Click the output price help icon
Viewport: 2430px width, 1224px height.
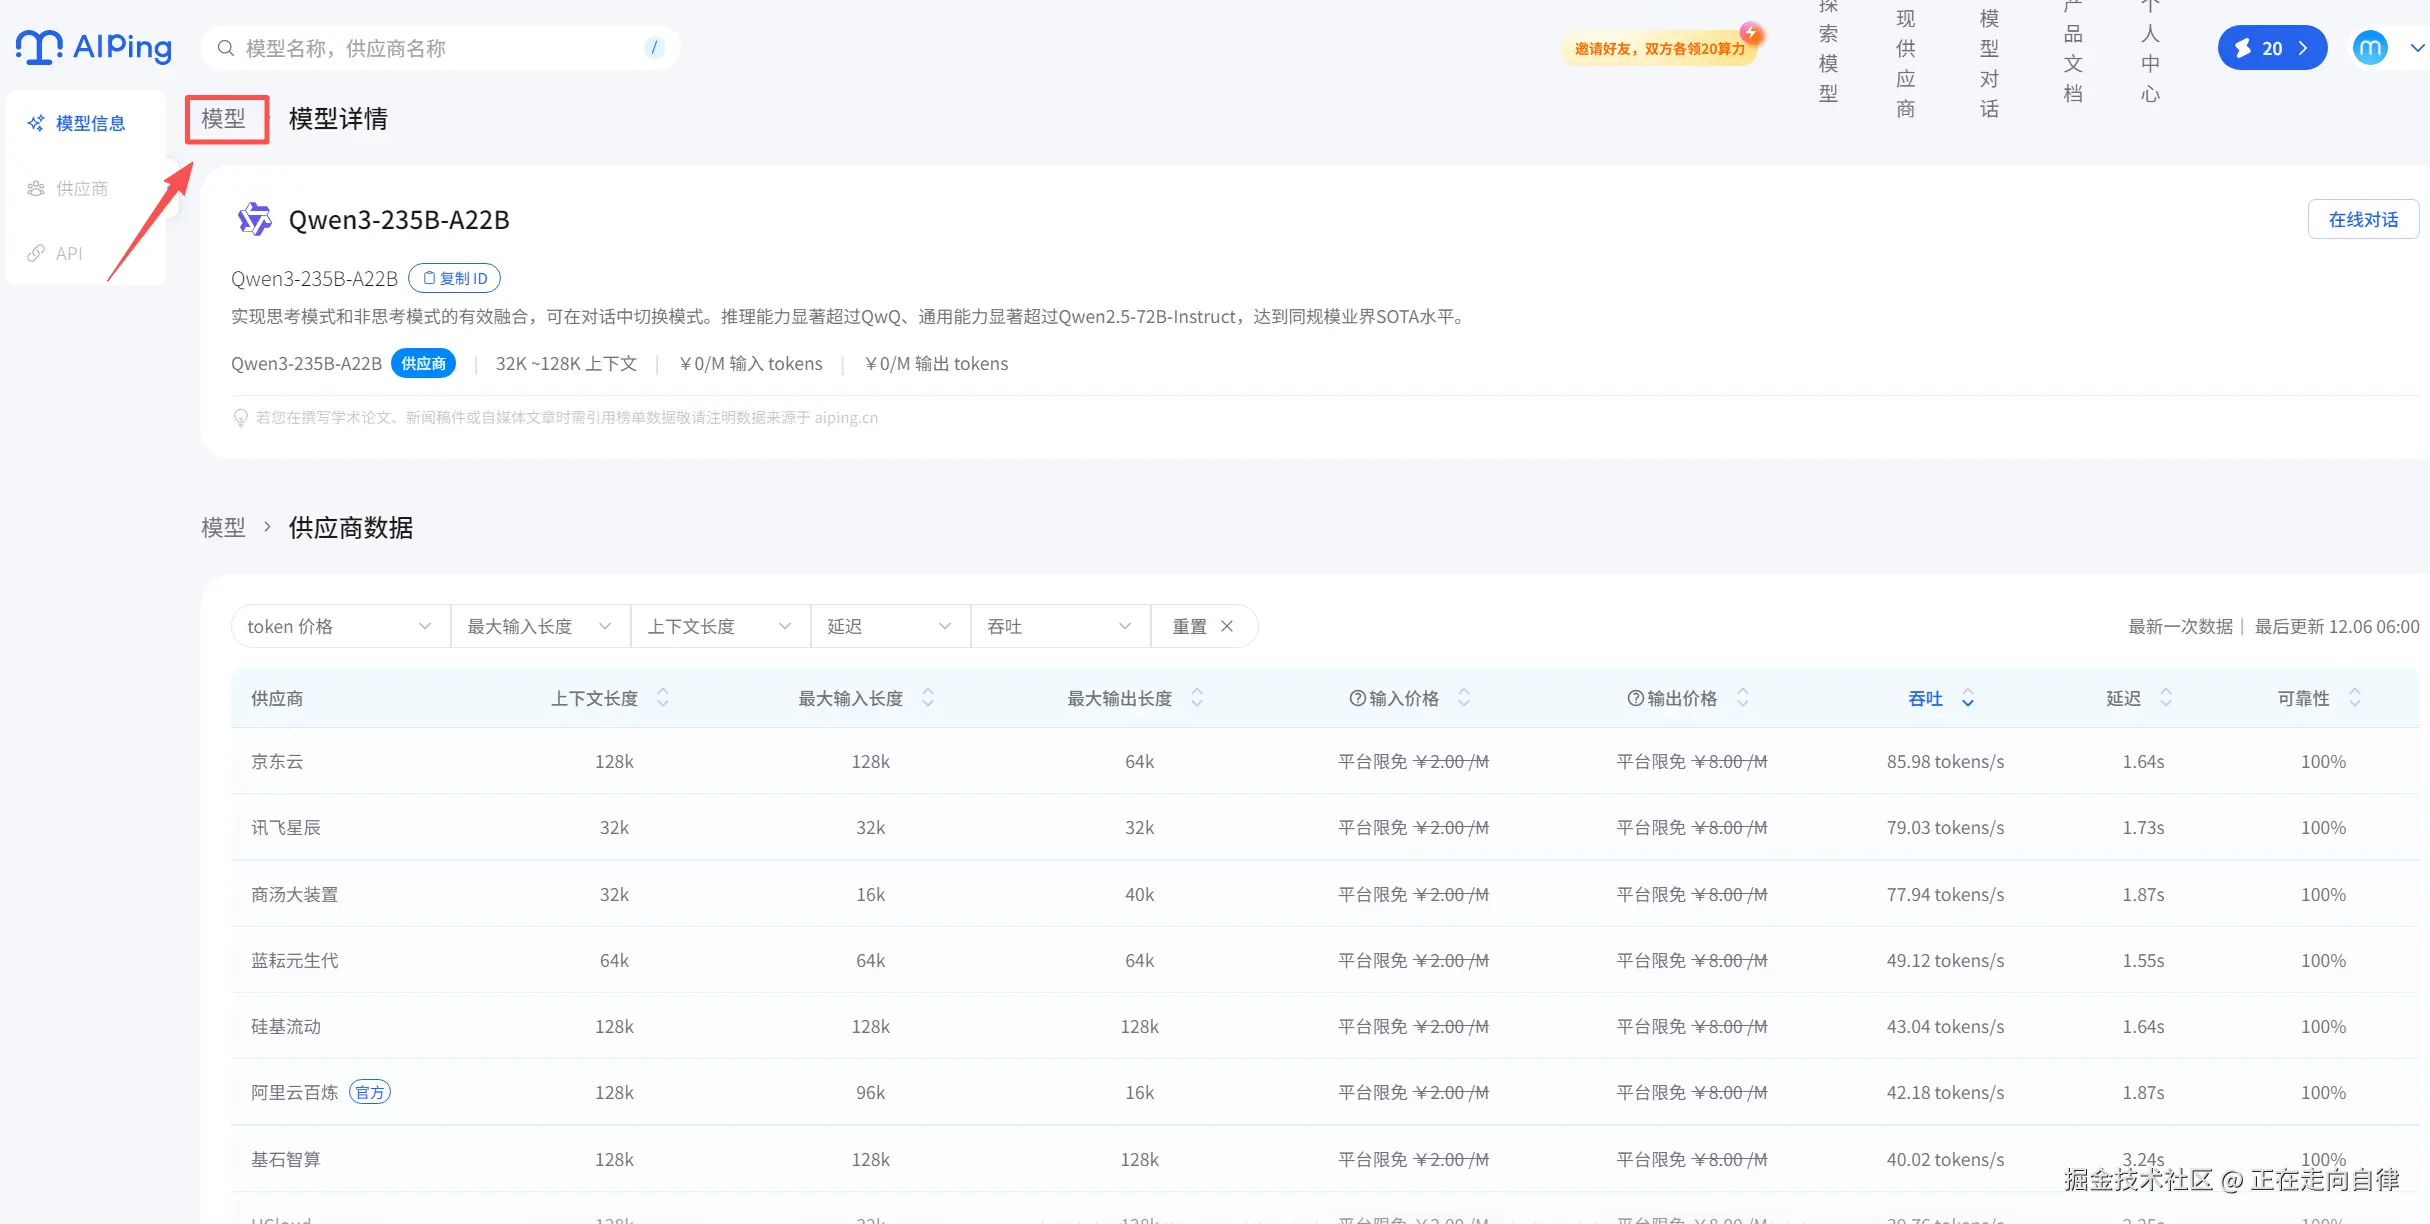pyautogui.click(x=1635, y=698)
